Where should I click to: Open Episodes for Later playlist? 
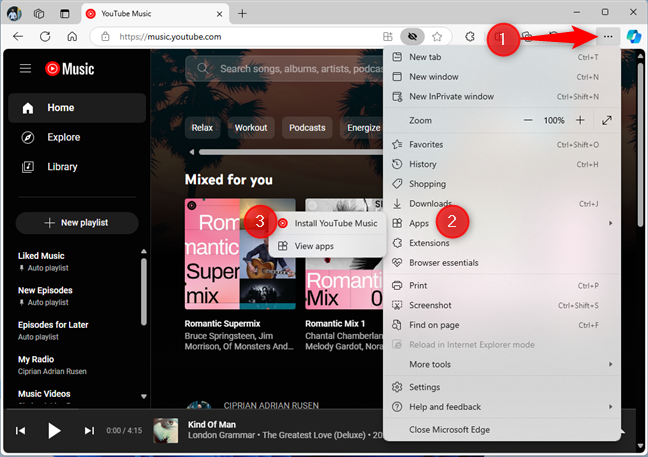click(76, 331)
